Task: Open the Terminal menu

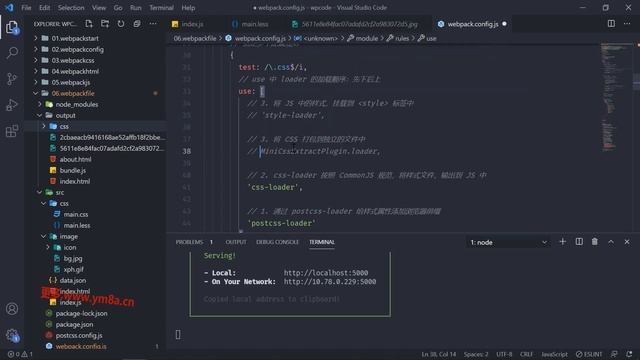Action: pyautogui.click(x=161, y=8)
